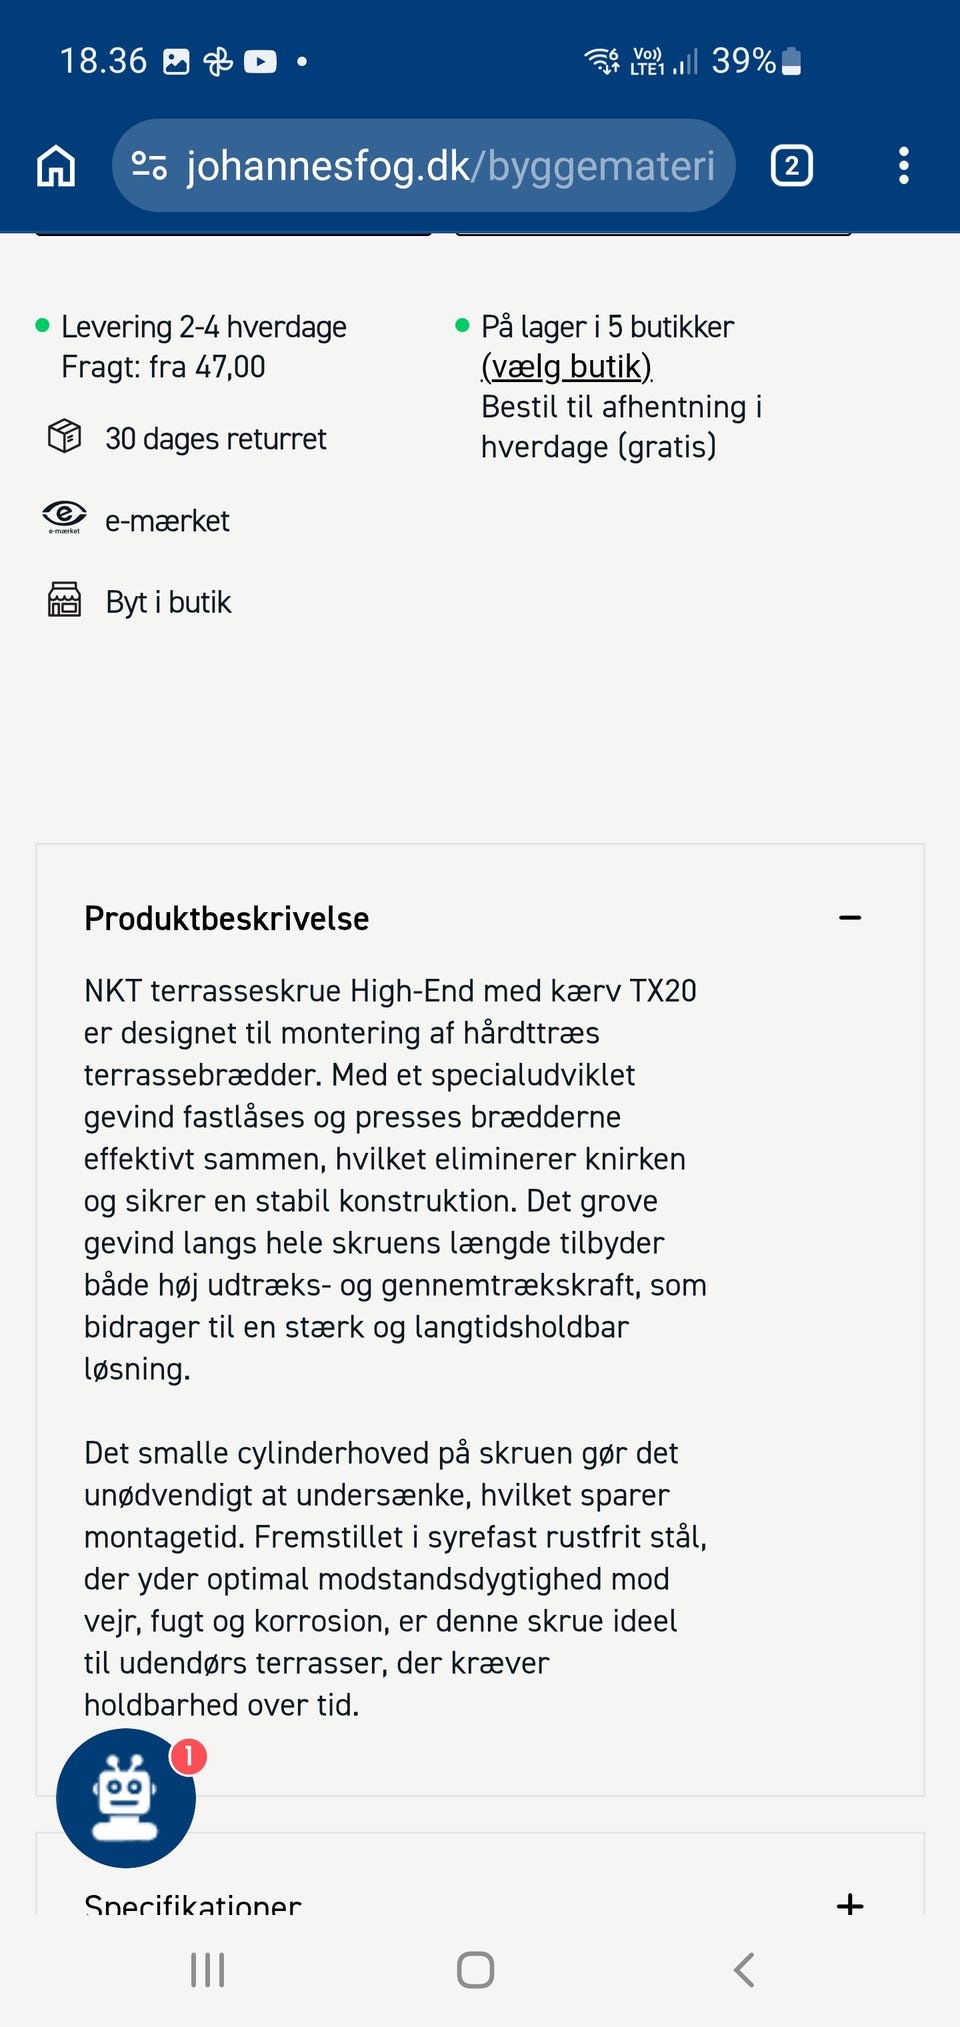Image resolution: width=960 pixels, height=2027 pixels.
Task: Tap the browser home icon
Action: tap(56, 166)
